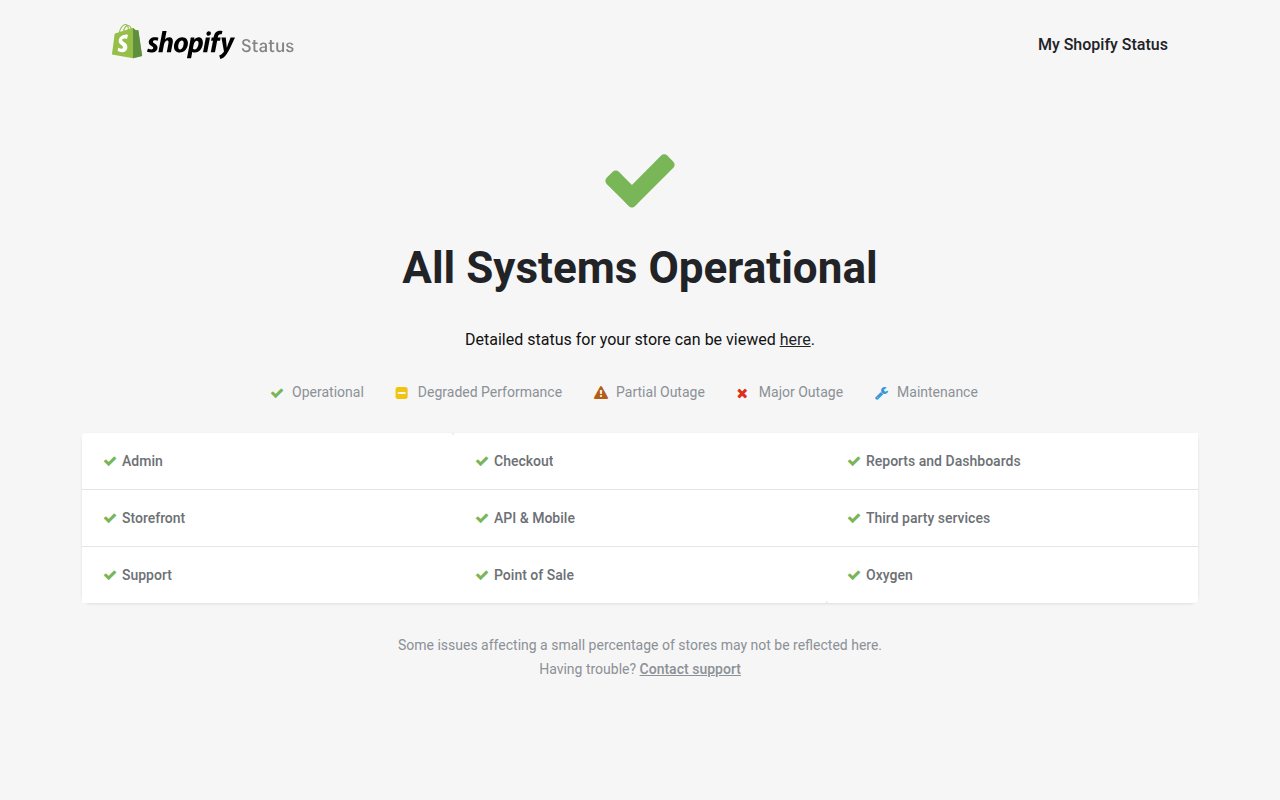Click the orange Partial Outage triangle icon
This screenshot has width=1280, height=800.
(601, 393)
